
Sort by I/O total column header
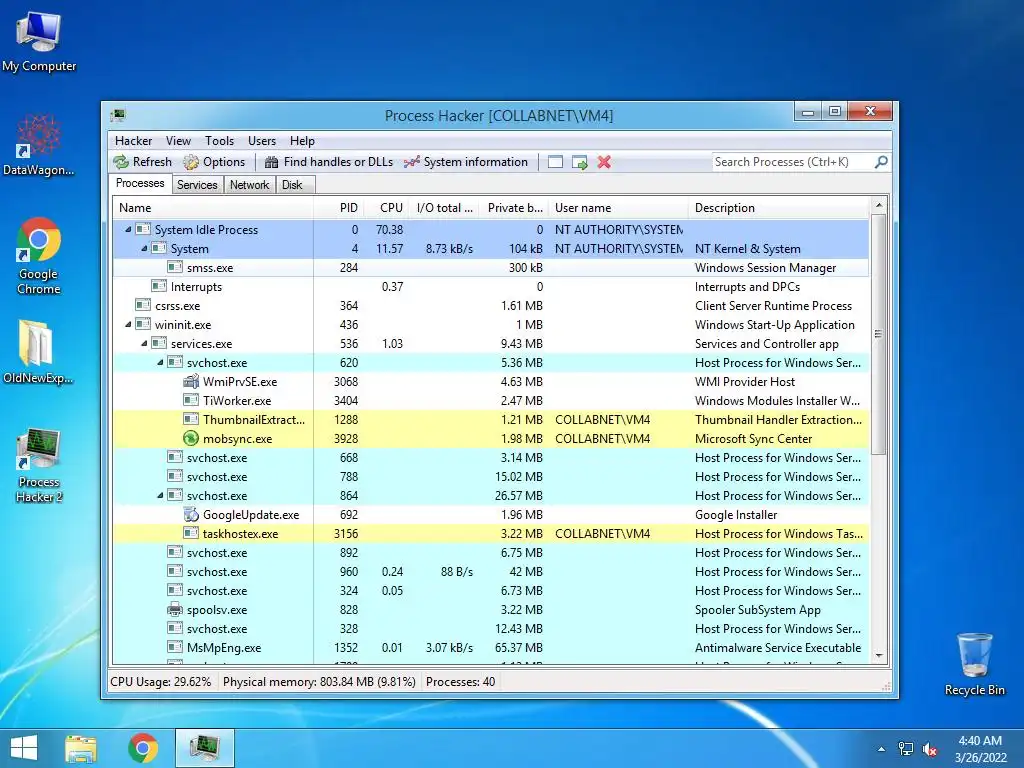pyautogui.click(x=443, y=208)
